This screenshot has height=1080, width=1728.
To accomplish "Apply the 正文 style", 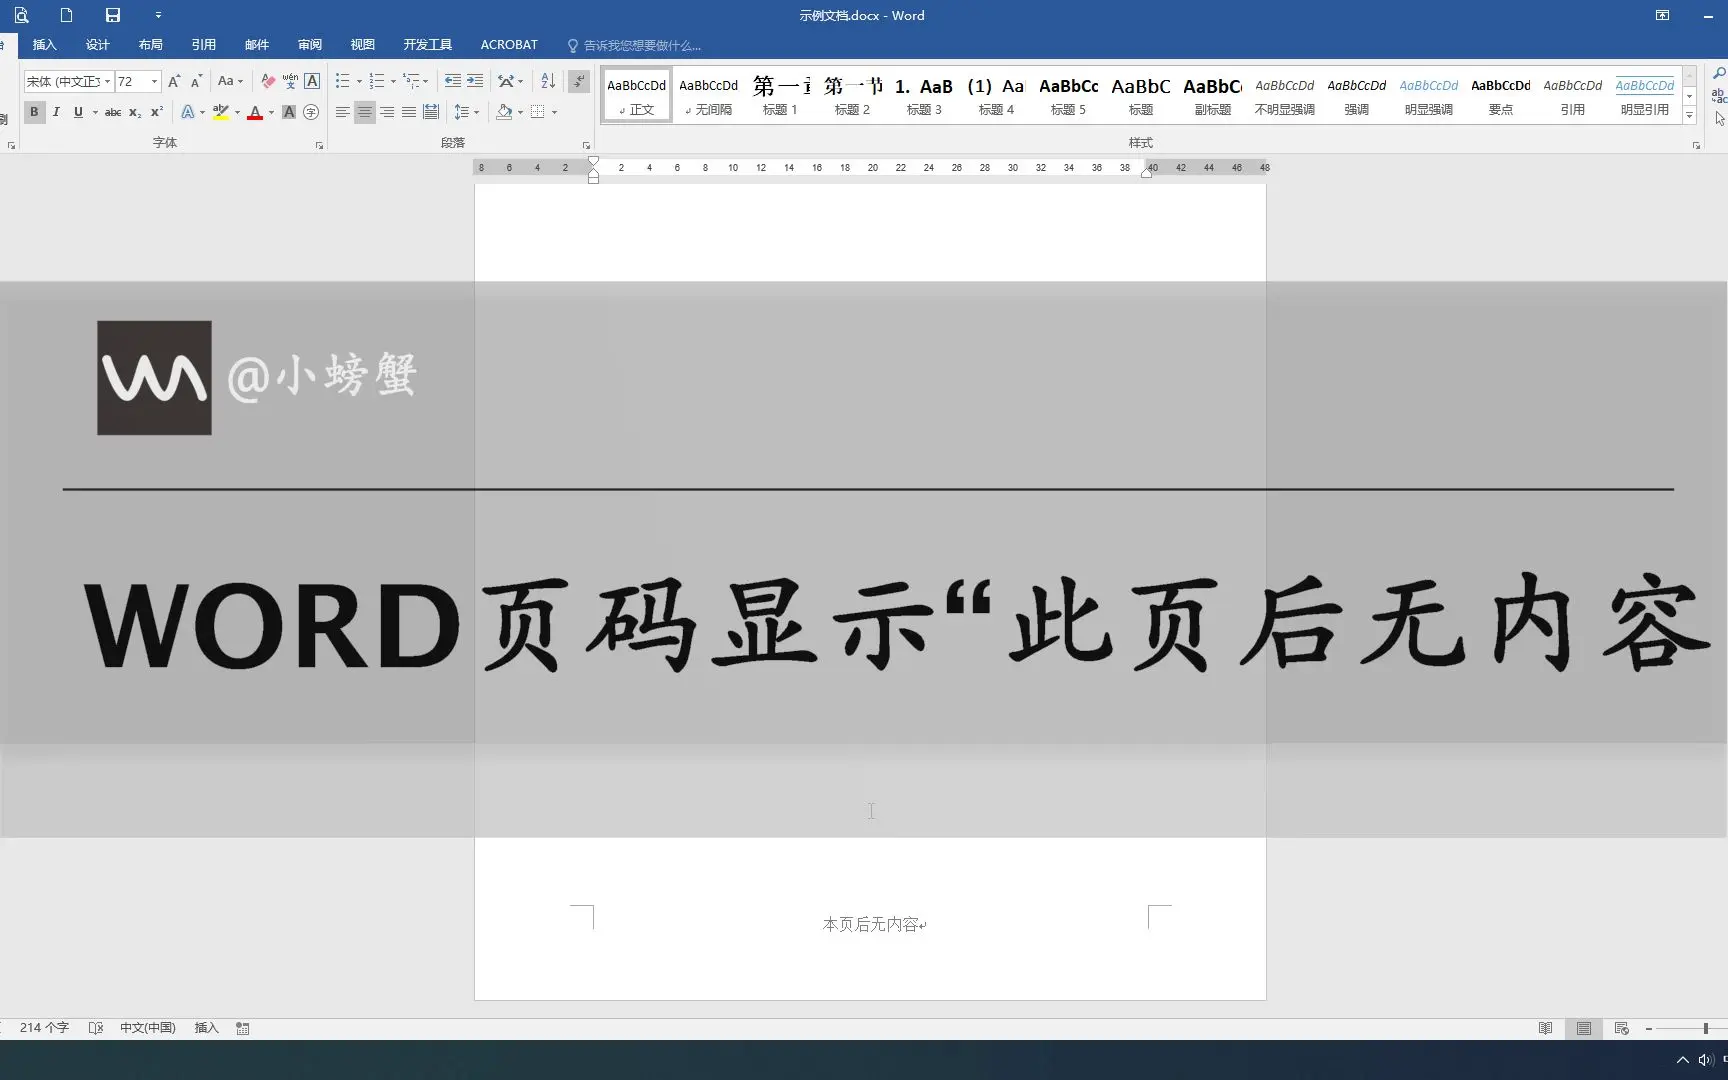I will click(x=636, y=96).
